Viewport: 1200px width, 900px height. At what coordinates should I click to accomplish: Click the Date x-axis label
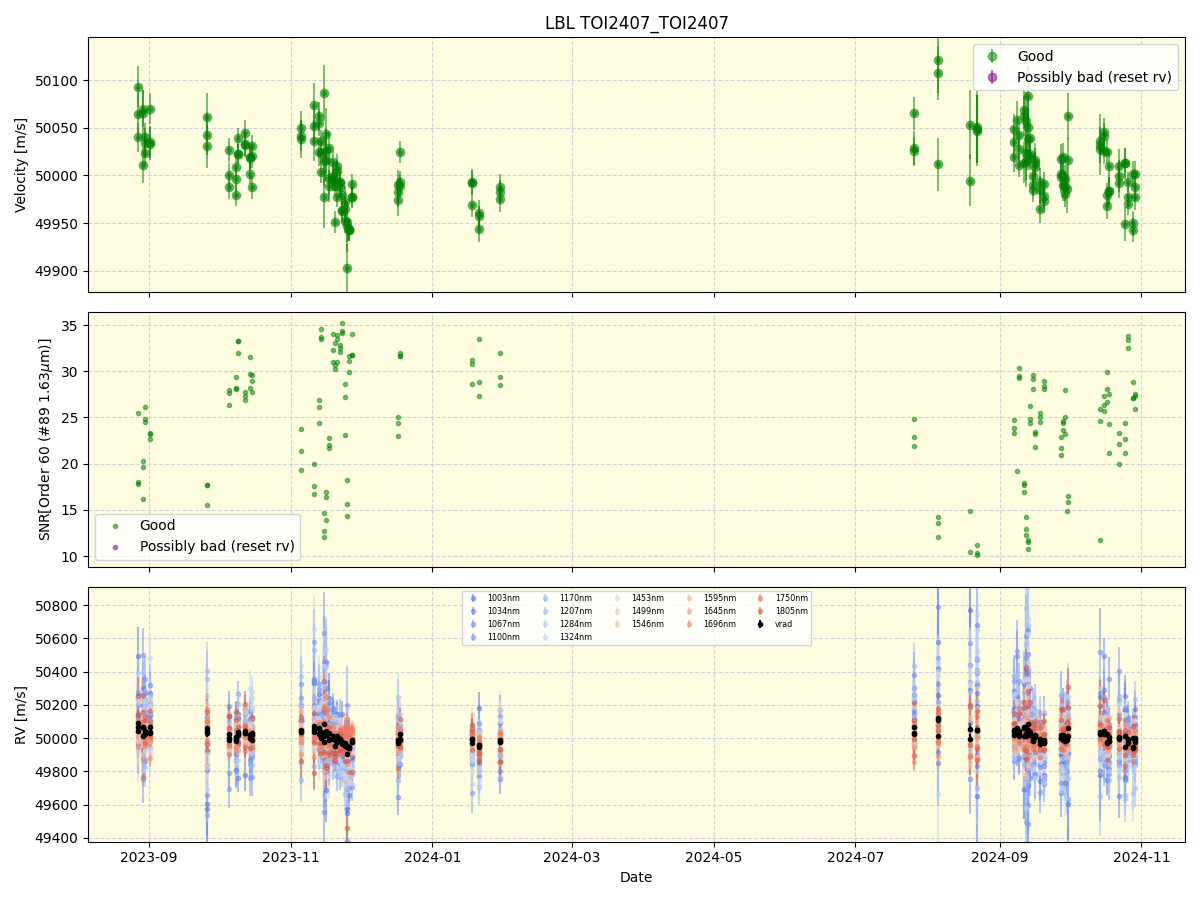(636, 877)
